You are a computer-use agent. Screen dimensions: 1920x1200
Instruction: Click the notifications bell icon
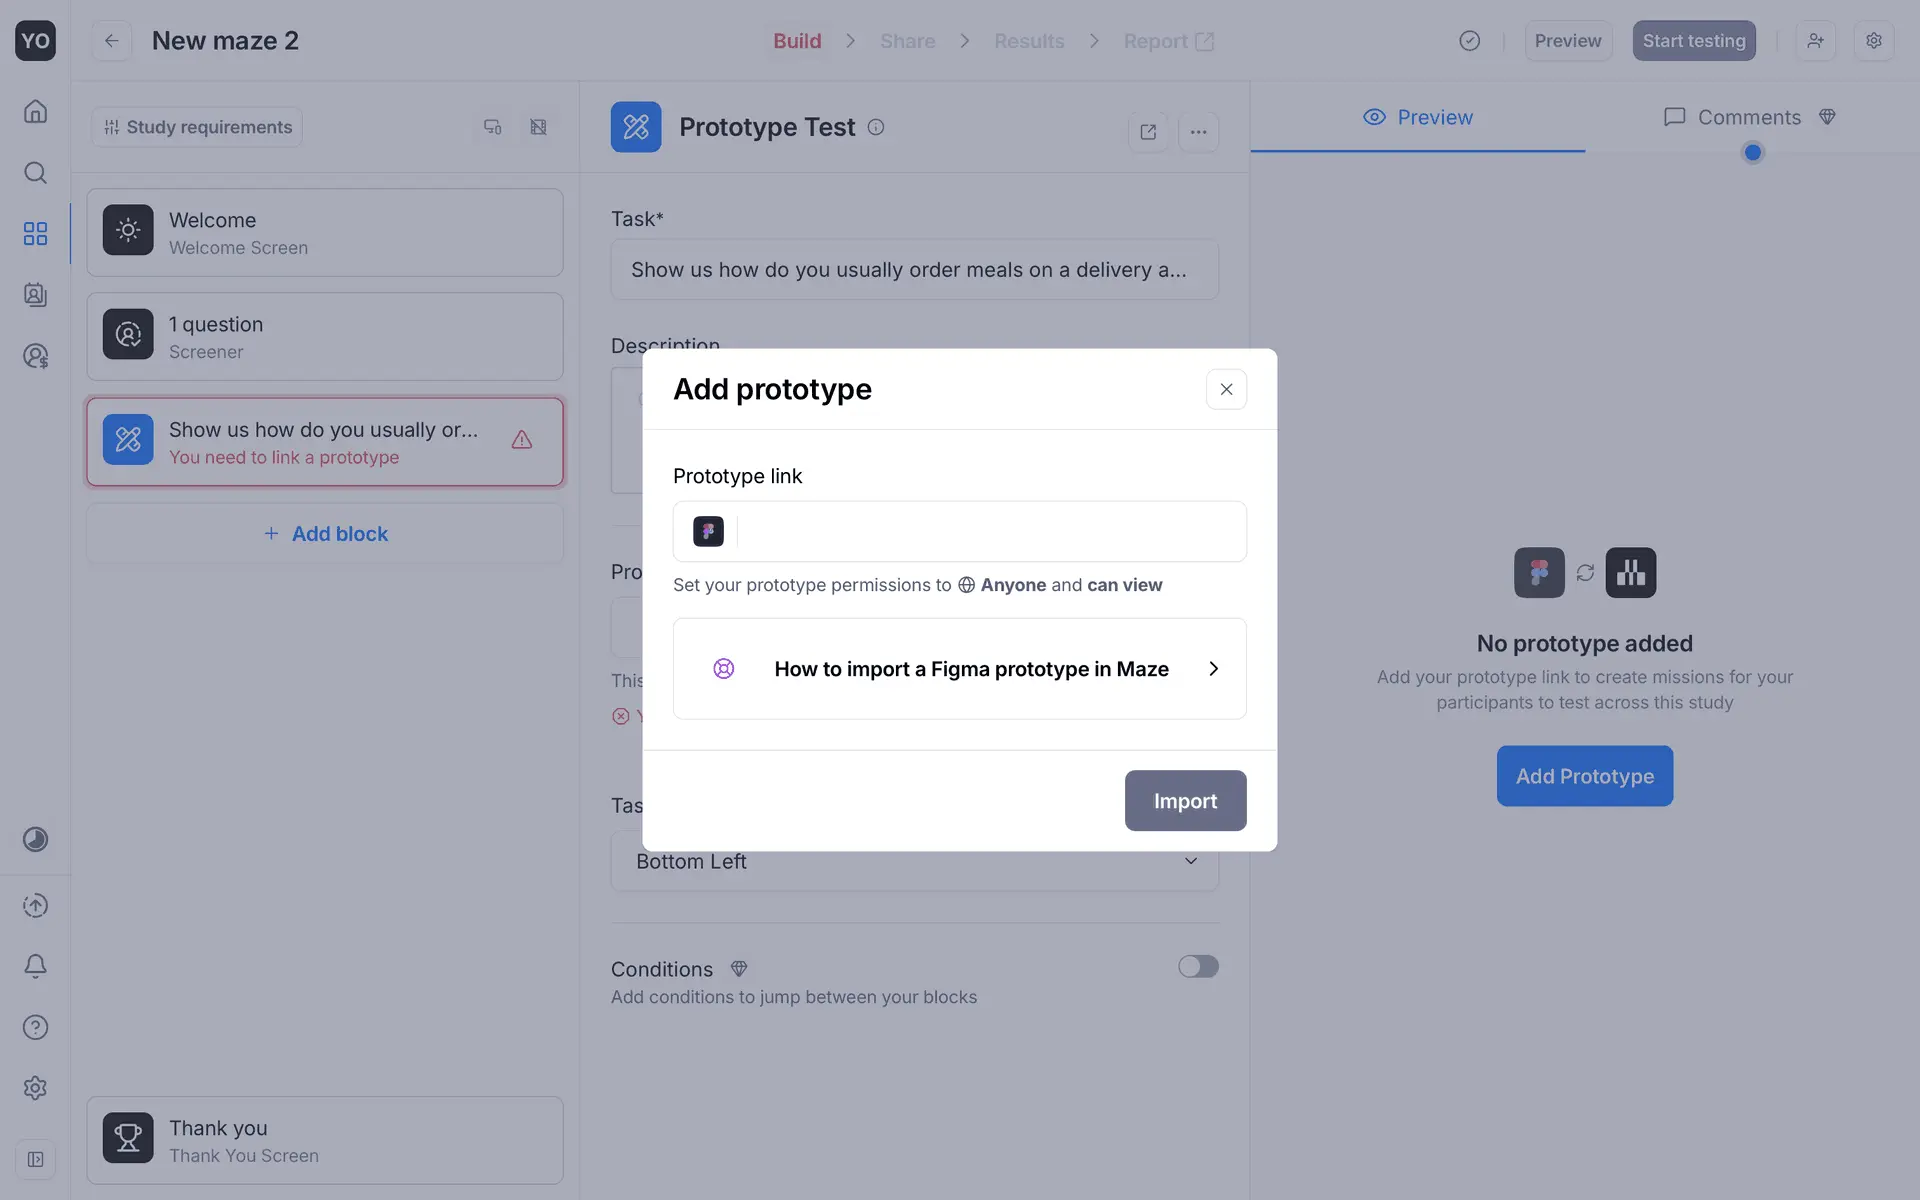click(35, 966)
